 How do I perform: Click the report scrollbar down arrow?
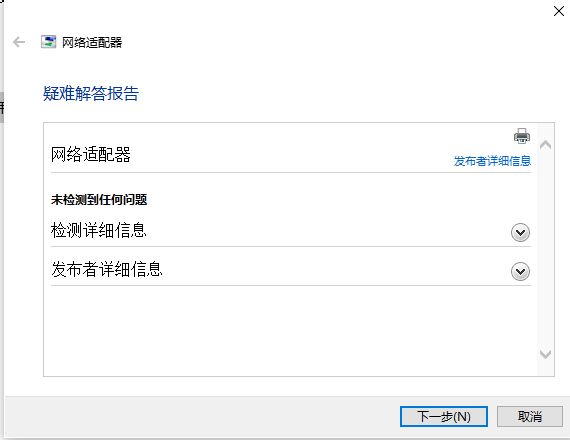[545, 354]
